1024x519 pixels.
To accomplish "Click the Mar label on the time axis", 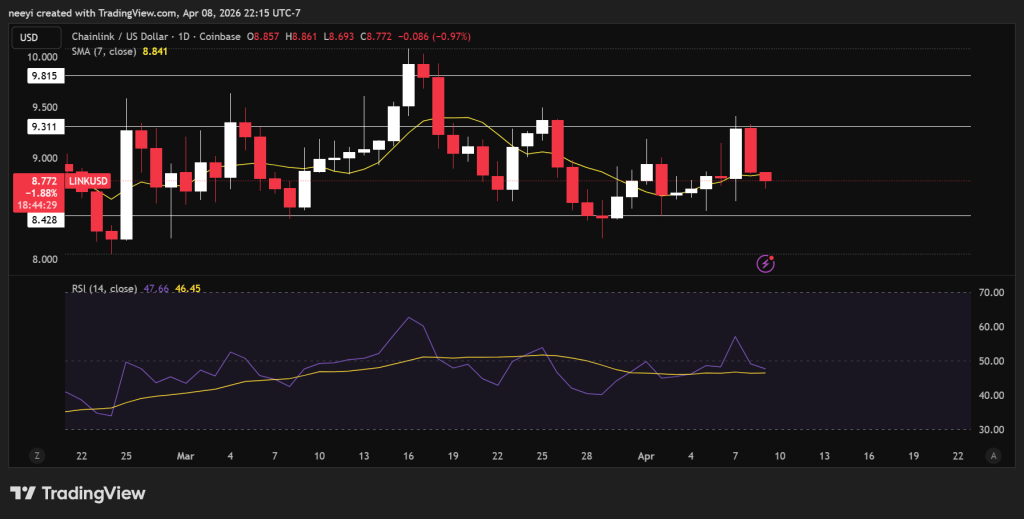I will coord(185,455).
